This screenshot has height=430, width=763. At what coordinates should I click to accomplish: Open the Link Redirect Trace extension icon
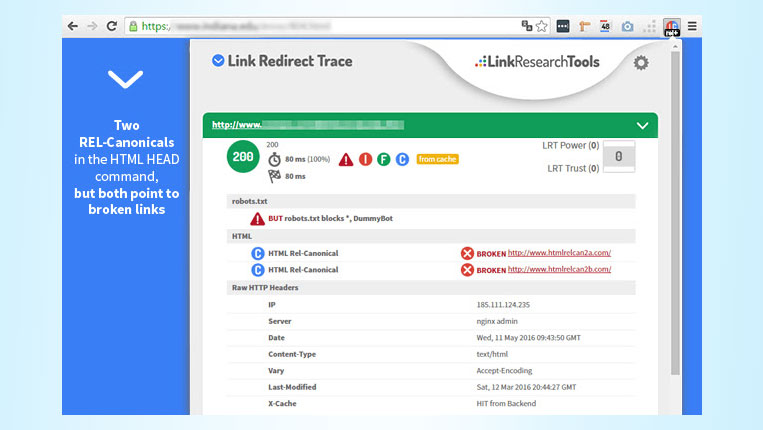pos(672,27)
